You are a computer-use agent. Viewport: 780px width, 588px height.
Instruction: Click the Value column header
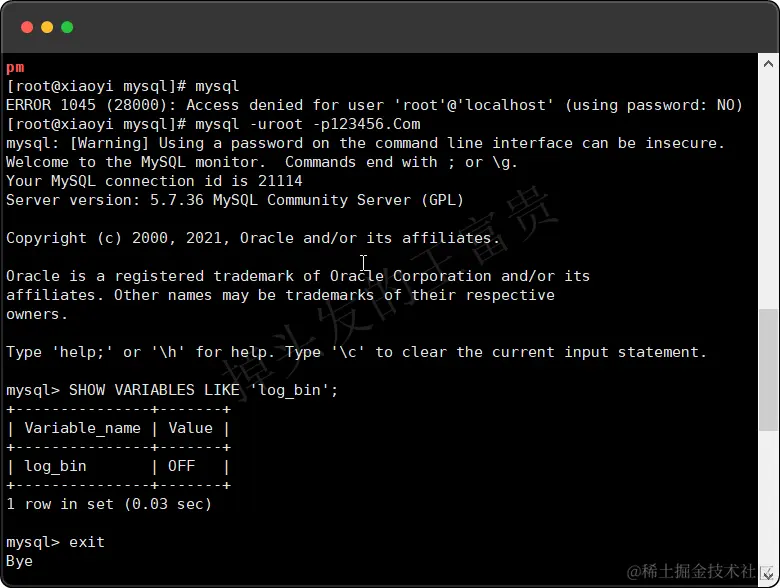[x=191, y=428]
